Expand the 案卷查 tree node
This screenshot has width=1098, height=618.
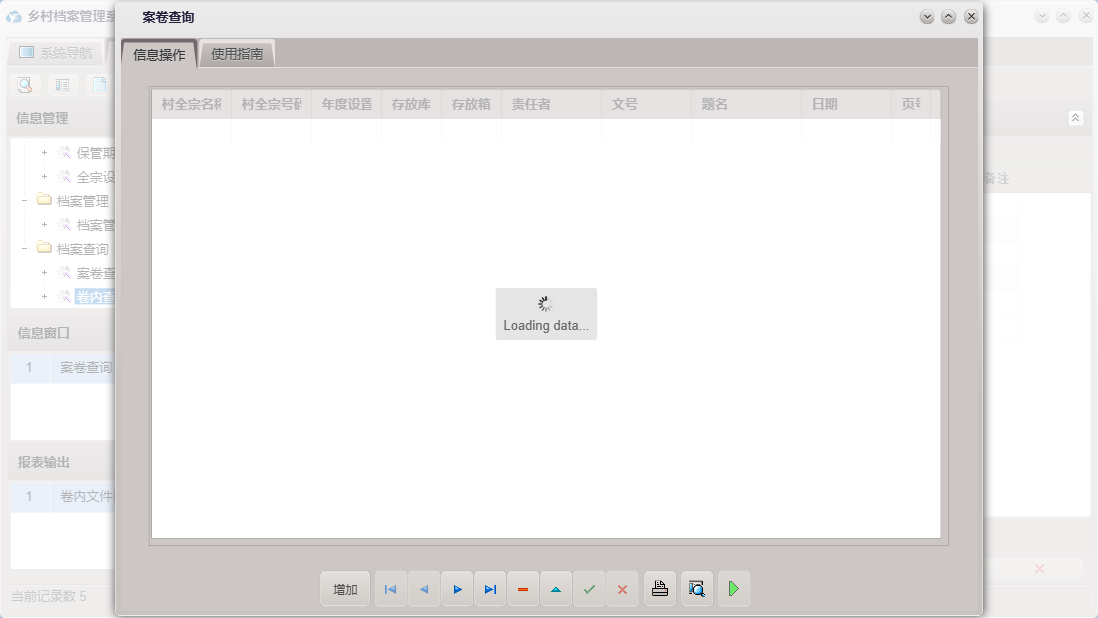tap(44, 273)
